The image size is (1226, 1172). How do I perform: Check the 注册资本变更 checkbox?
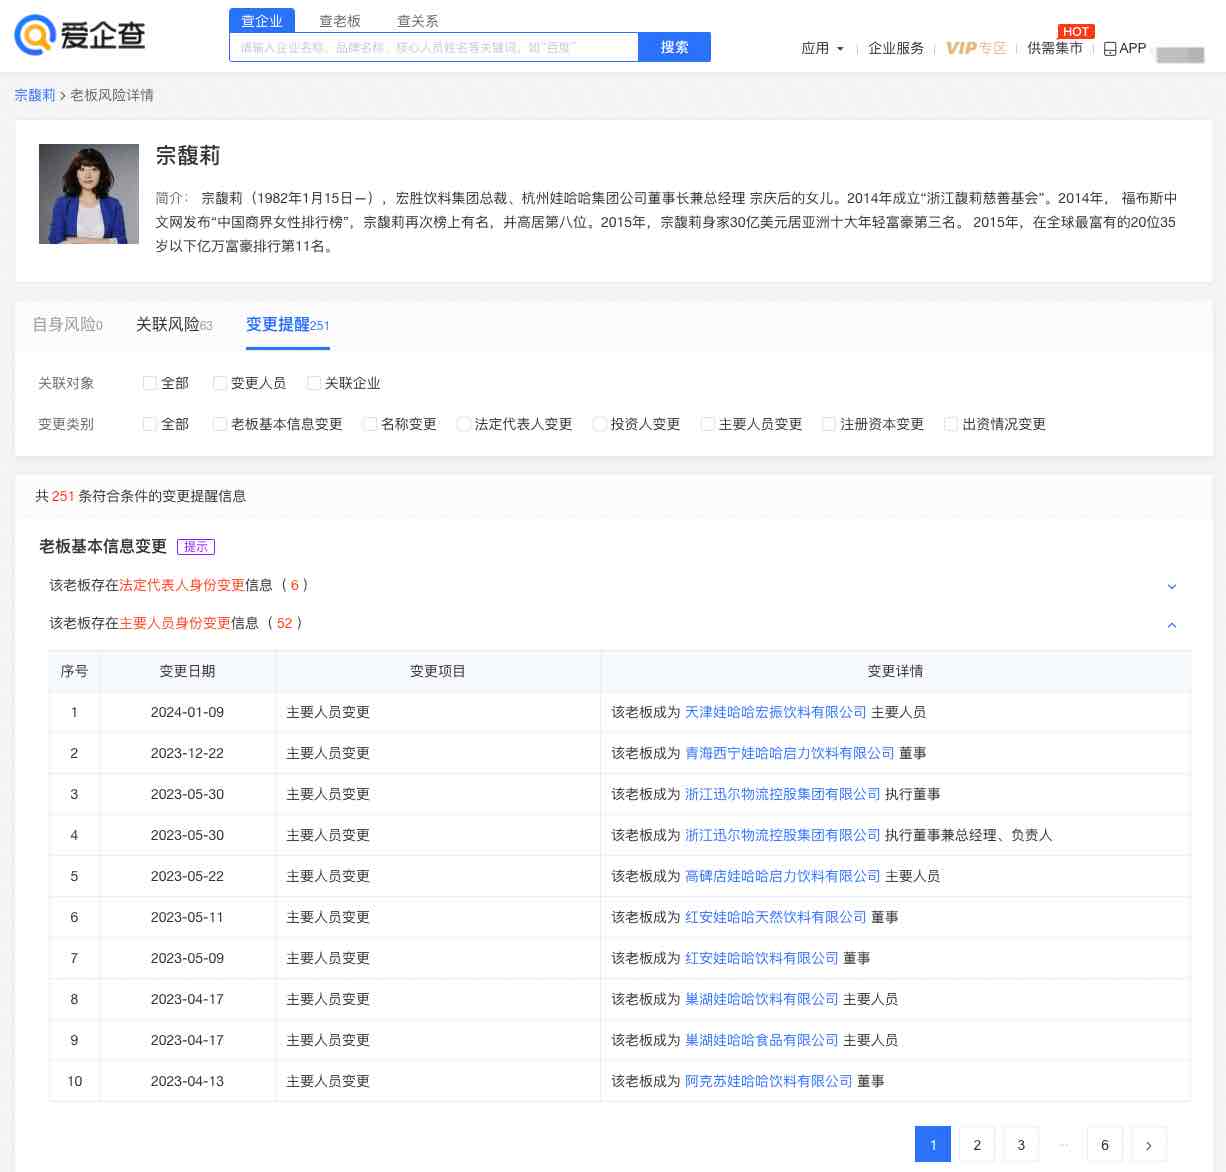click(x=828, y=423)
